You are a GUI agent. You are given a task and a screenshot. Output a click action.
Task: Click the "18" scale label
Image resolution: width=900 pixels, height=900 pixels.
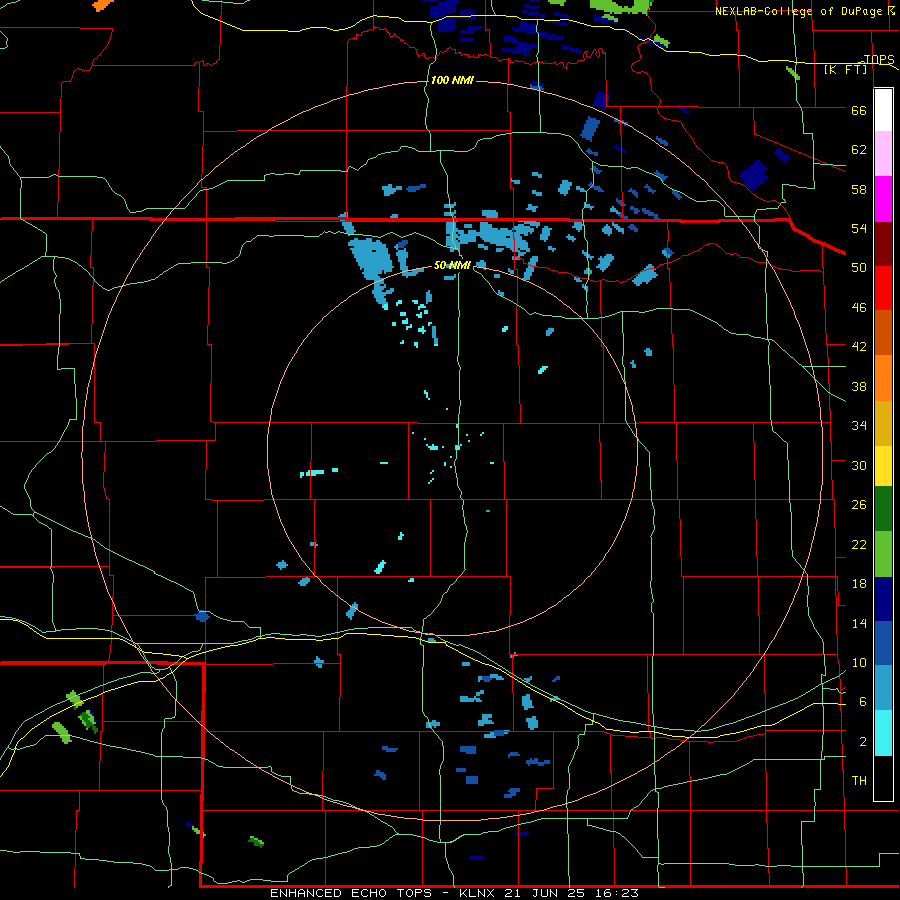[859, 584]
